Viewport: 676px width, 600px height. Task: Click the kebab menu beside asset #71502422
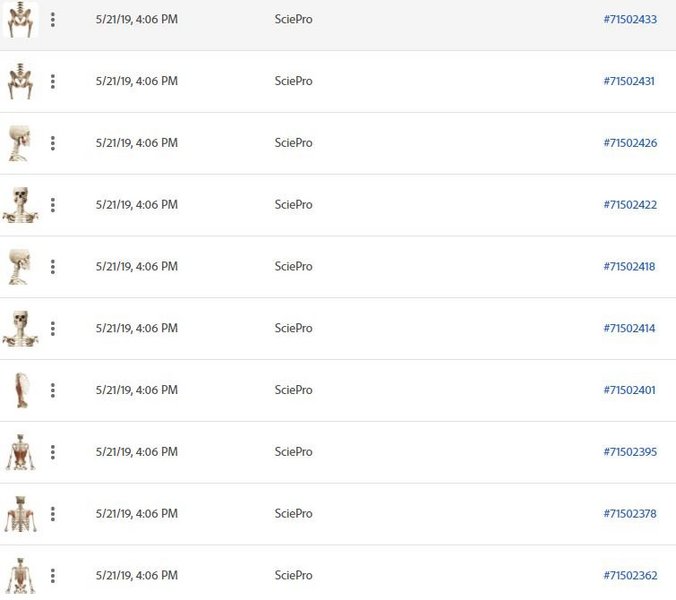click(x=53, y=205)
